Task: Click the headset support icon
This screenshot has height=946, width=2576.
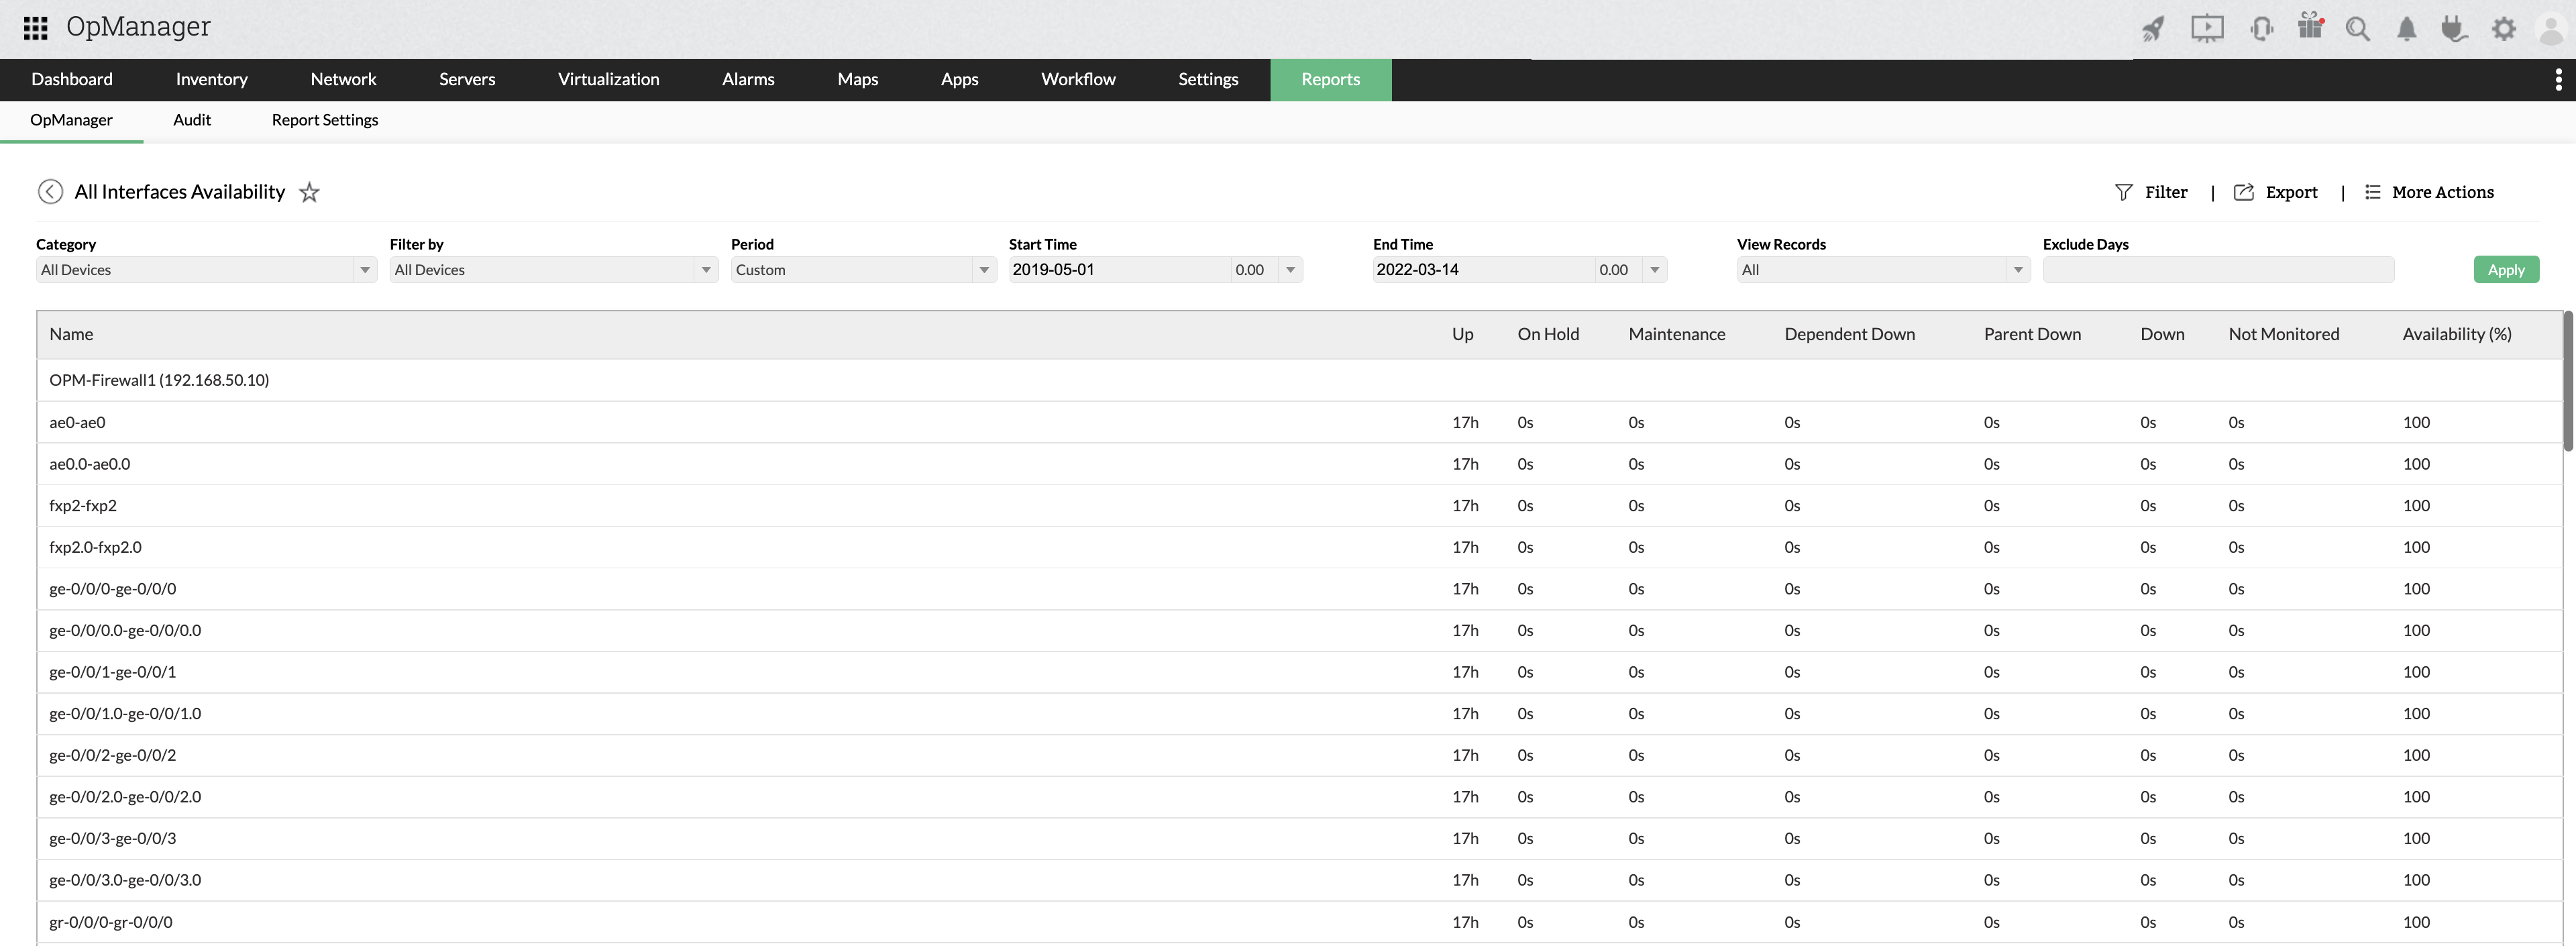Action: pyautogui.click(x=2262, y=28)
